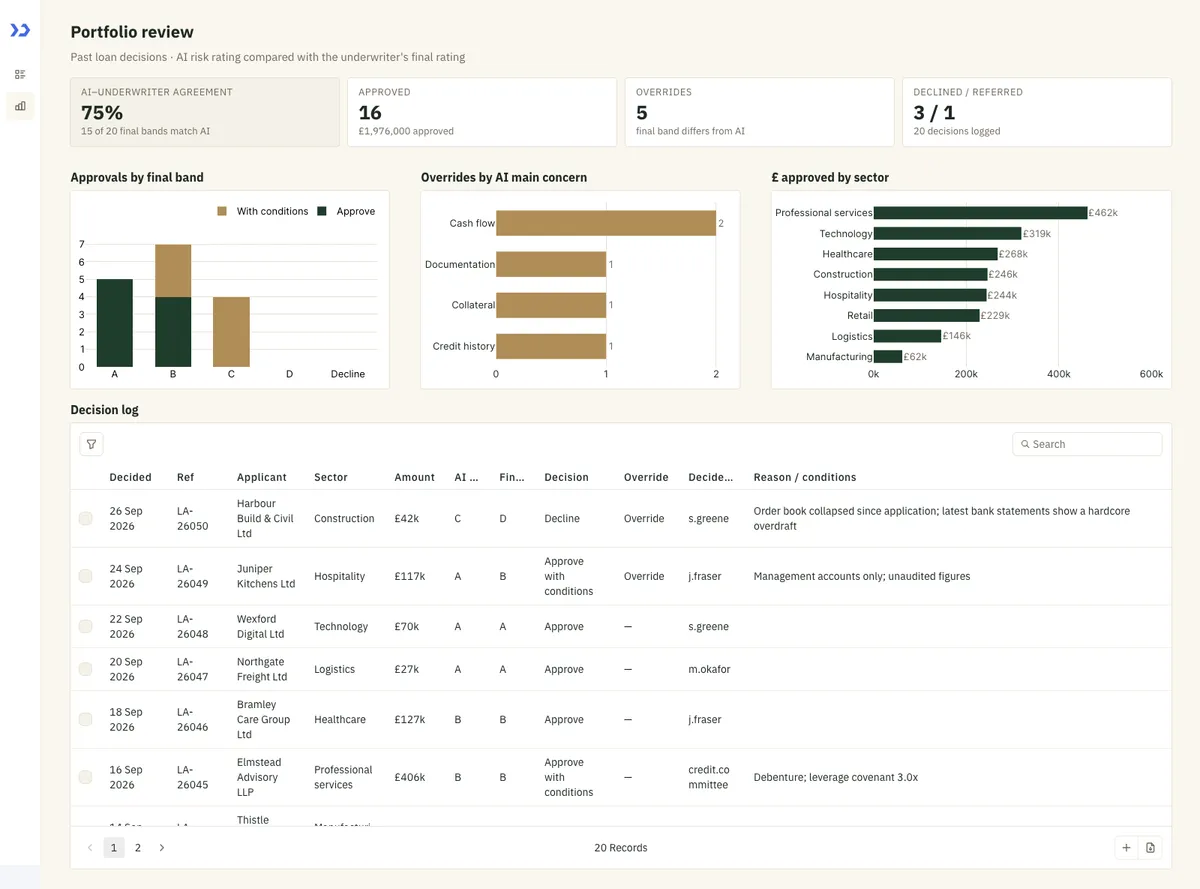
Task: Click in the Decision log Search field
Action: [1087, 444]
